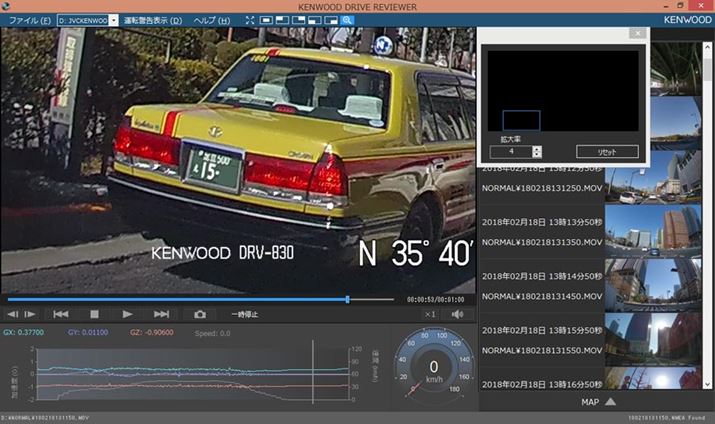Open the 運転警告表示 (D) menu
The width and height of the screenshot is (715, 424).
pos(153,20)
